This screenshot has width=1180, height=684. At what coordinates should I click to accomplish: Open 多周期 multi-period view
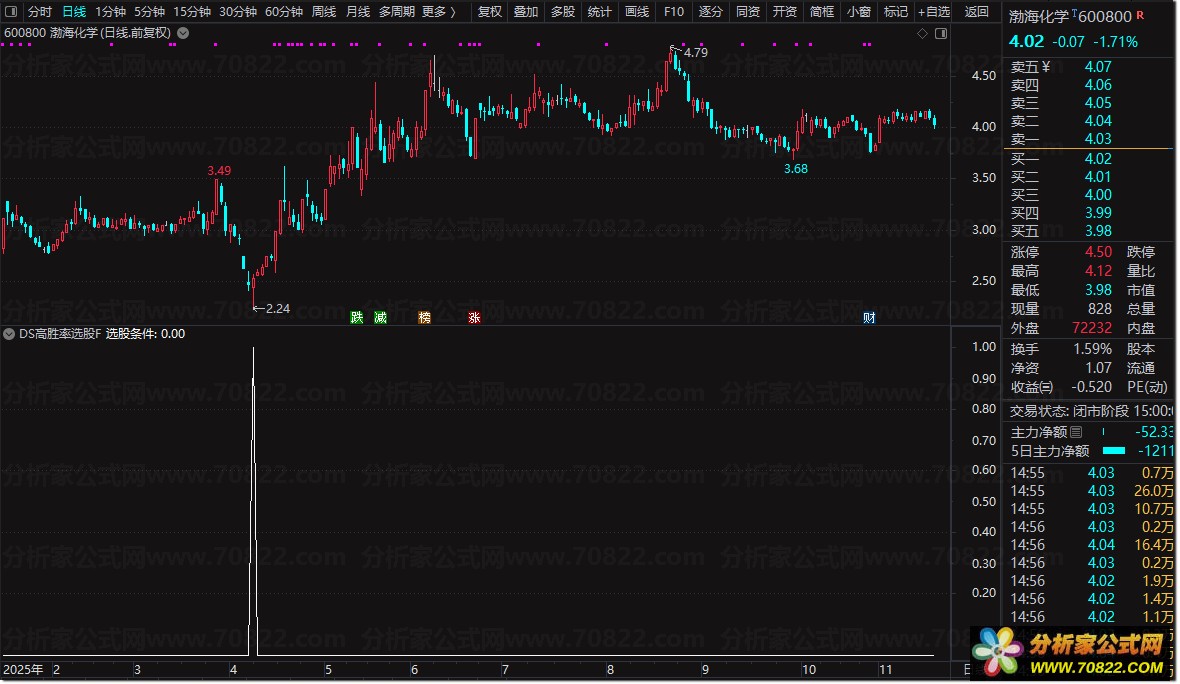pyautogui.click(x=397, y=11)
